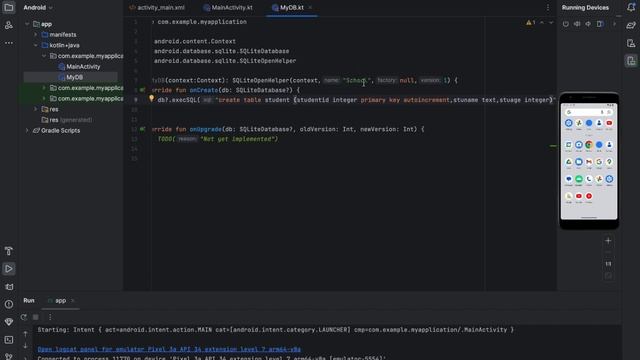Click the Run panel title label
640x360 pixels.
point(29,300)
